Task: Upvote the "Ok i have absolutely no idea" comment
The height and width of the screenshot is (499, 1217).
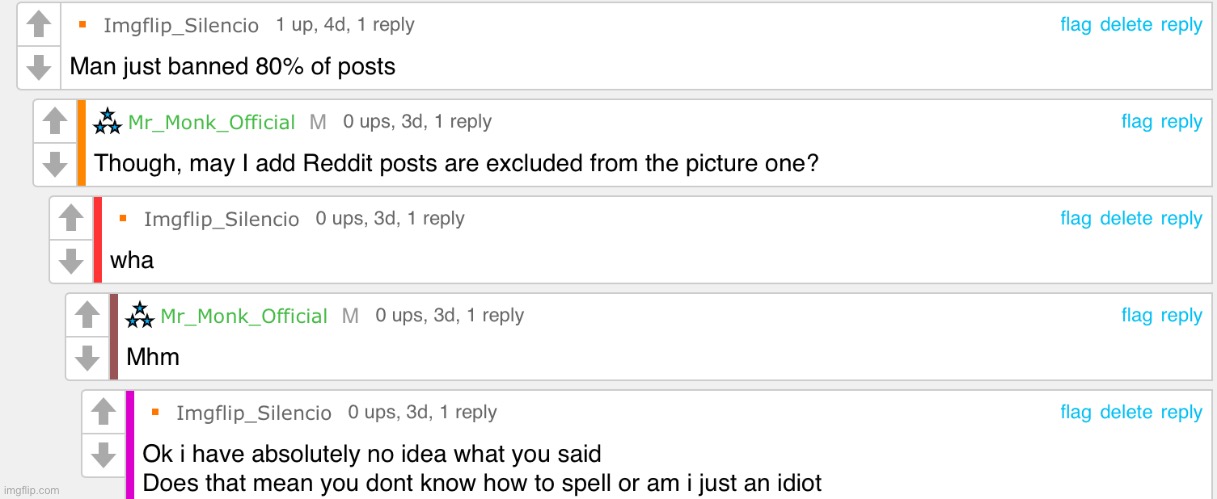Action: (103, 413)
